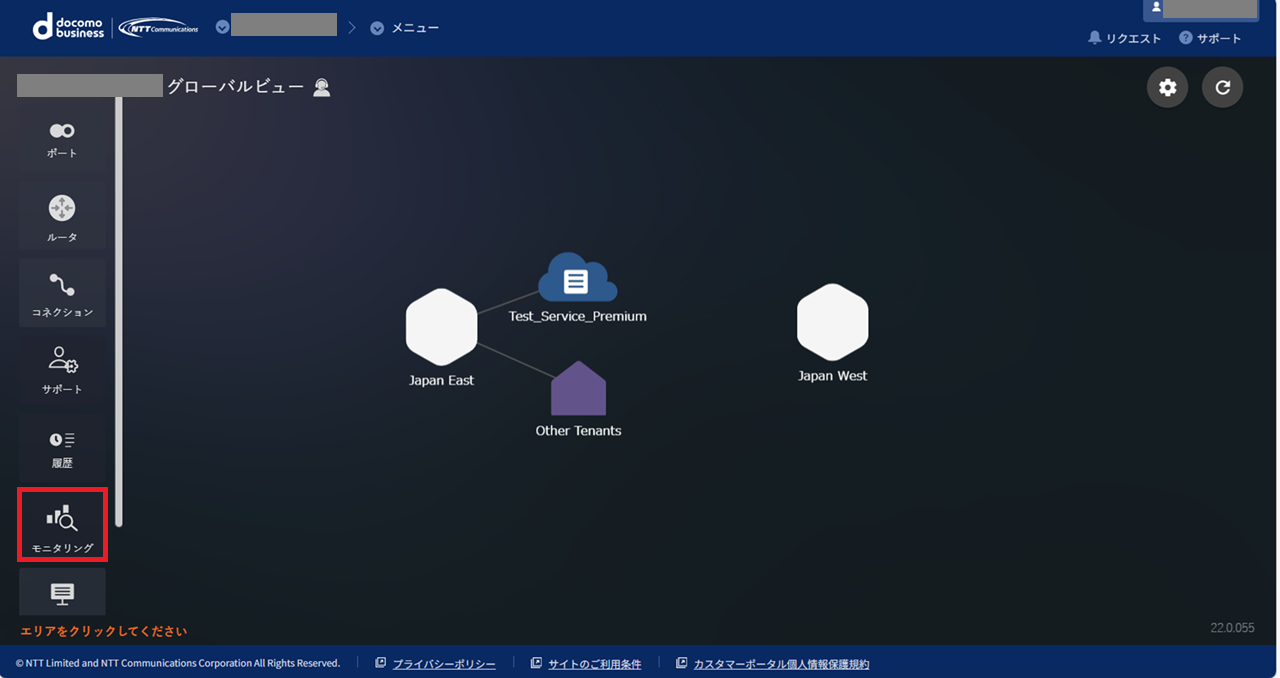Open the user account dropdown
Viewport: 1280px width, 678px height.
[x=1200, y=8]
